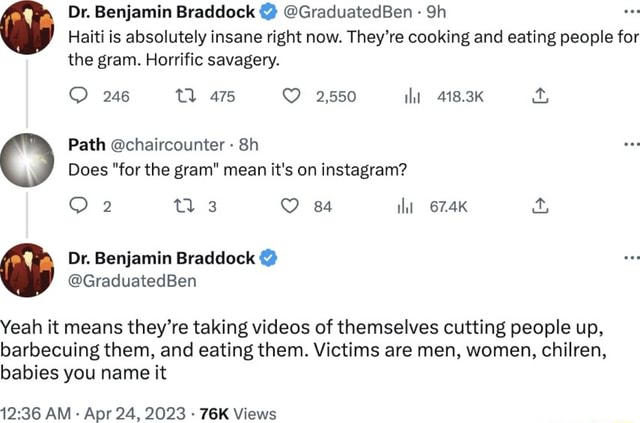640x423 pixels.
Task: Like Path's tweet with 84 likes
Action: (x=295, y=207)
